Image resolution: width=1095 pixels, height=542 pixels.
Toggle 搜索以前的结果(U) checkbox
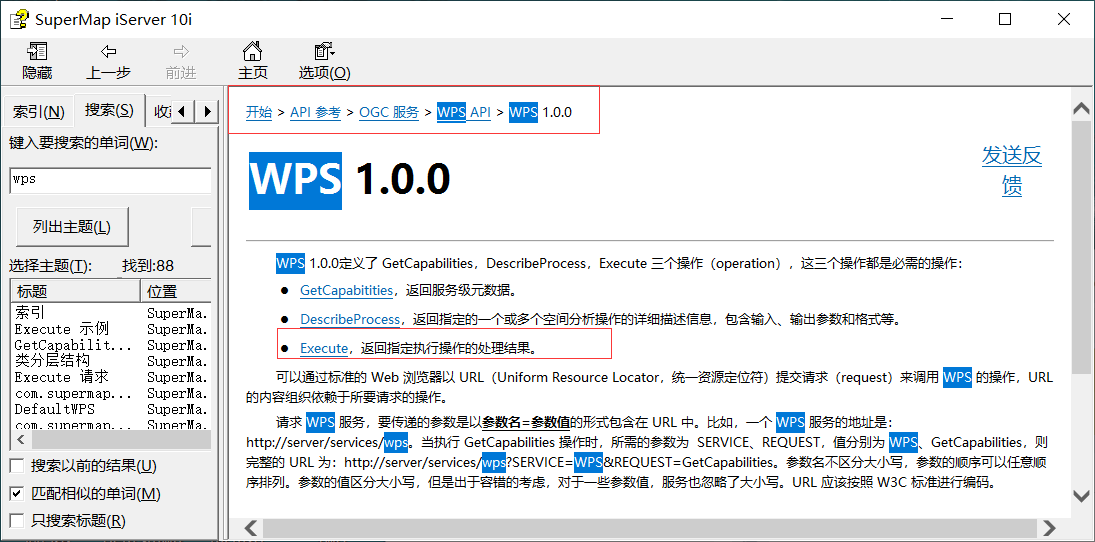17,466
